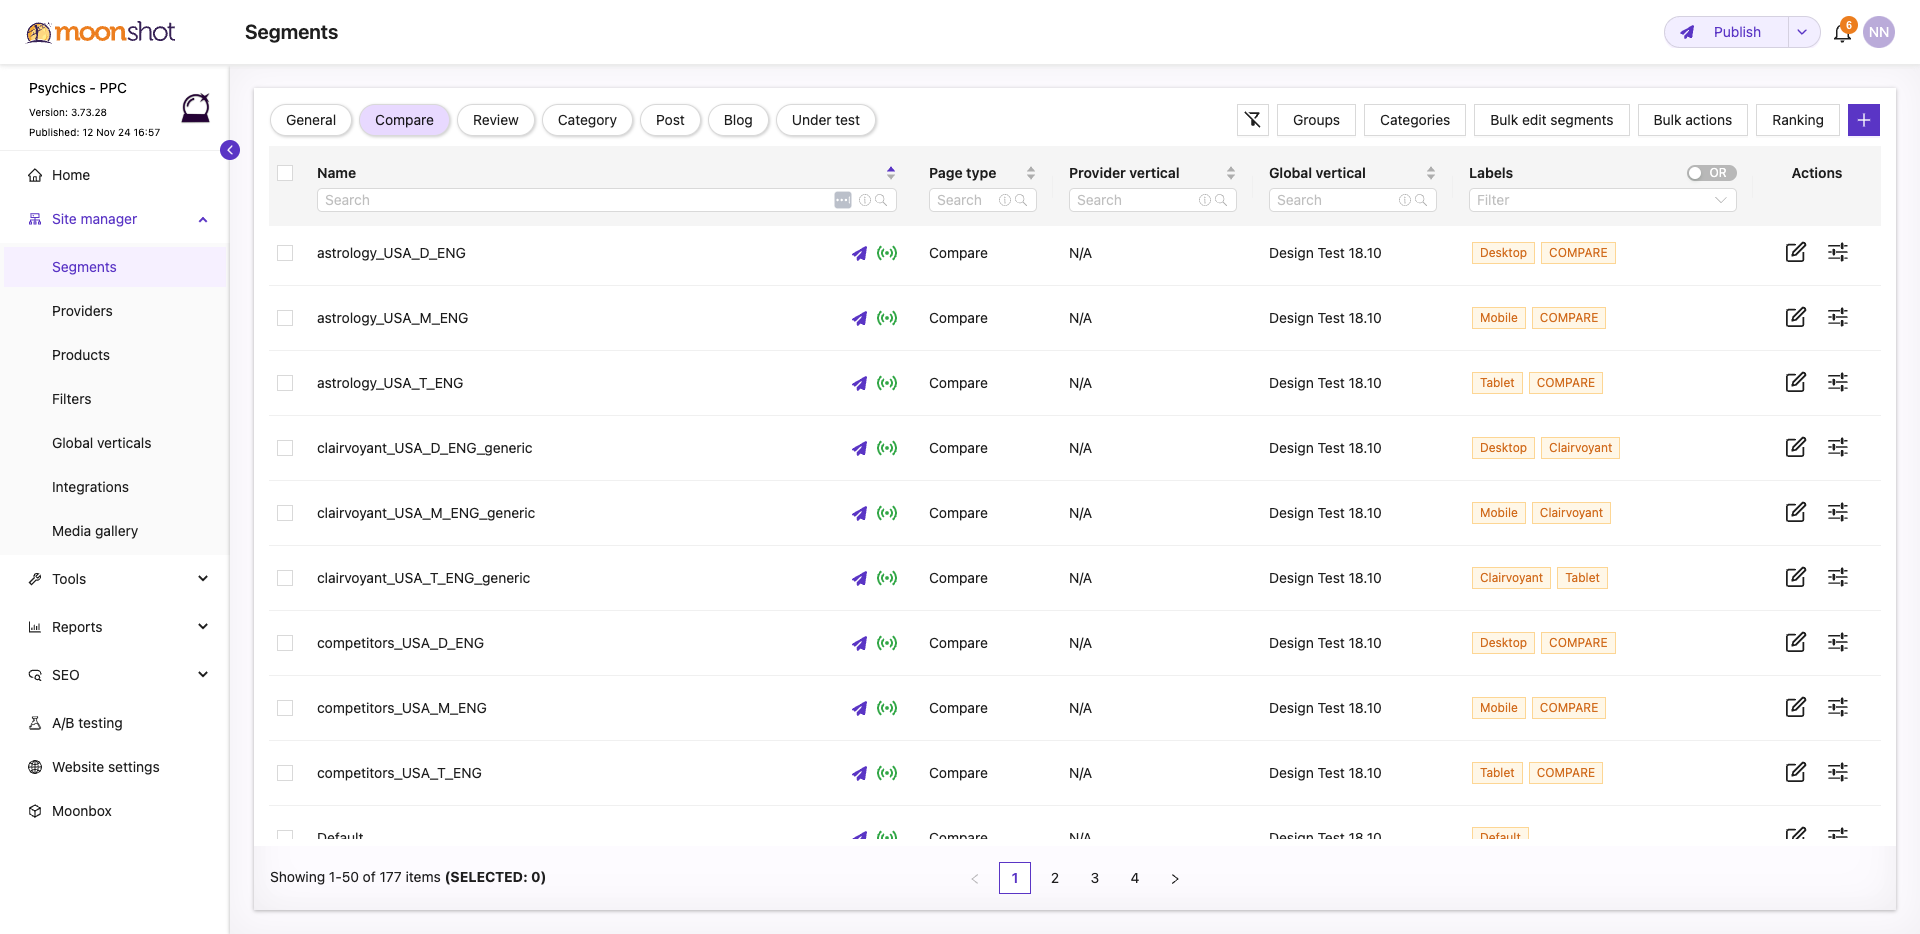Check the astrology_USA_M_ENG row checkbox

285,318
